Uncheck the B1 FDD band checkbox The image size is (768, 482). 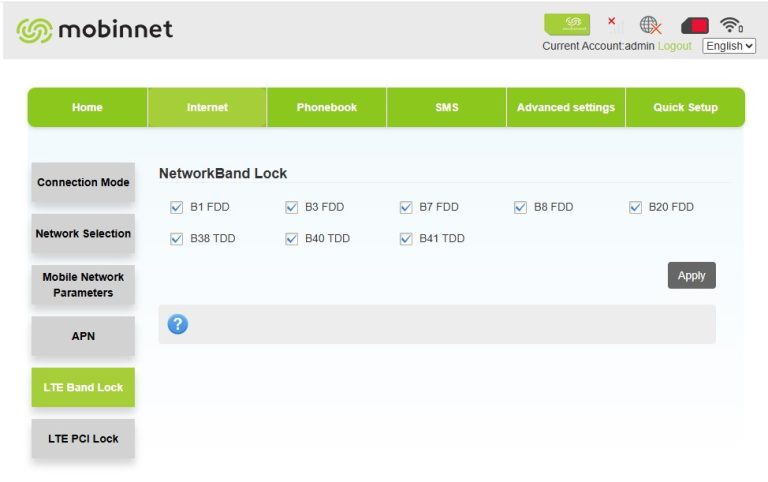[177, 208]
